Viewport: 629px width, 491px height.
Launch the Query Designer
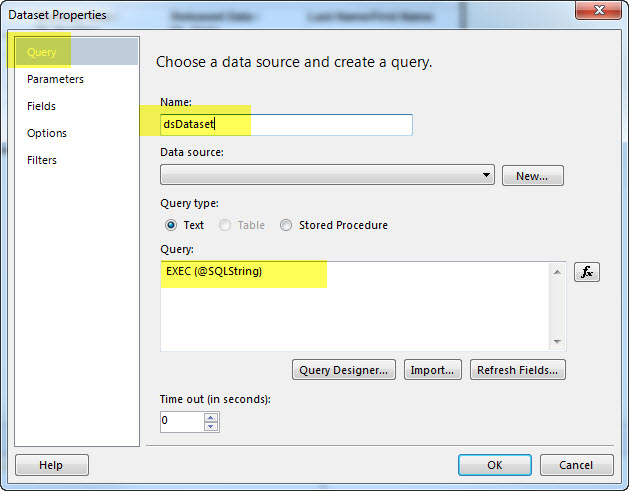[x=344, y=370]
